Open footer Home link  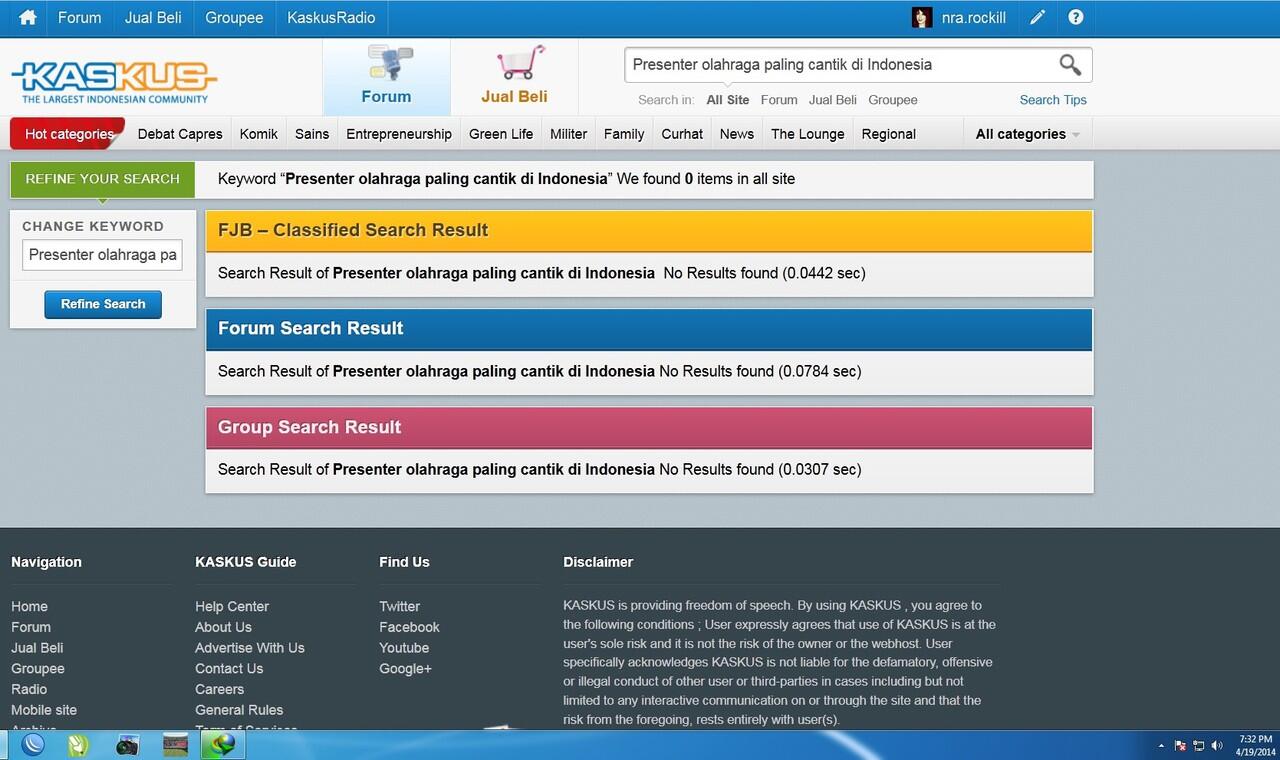point(29,606)
